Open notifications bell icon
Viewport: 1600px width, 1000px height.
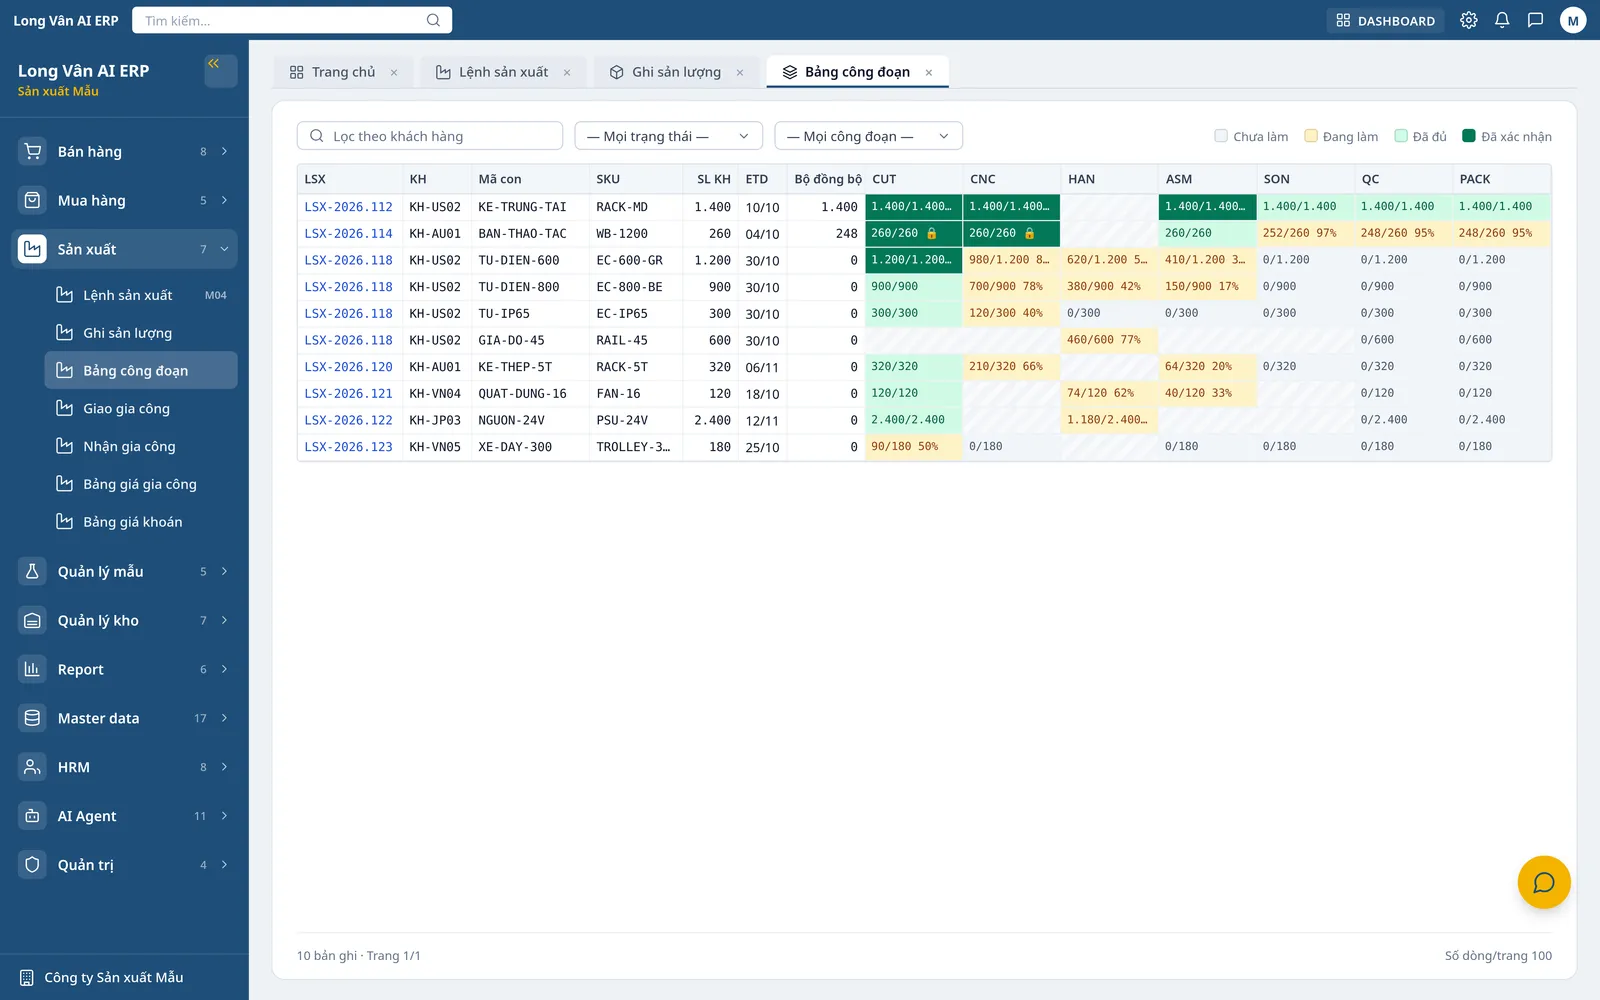click(1502, 20)
